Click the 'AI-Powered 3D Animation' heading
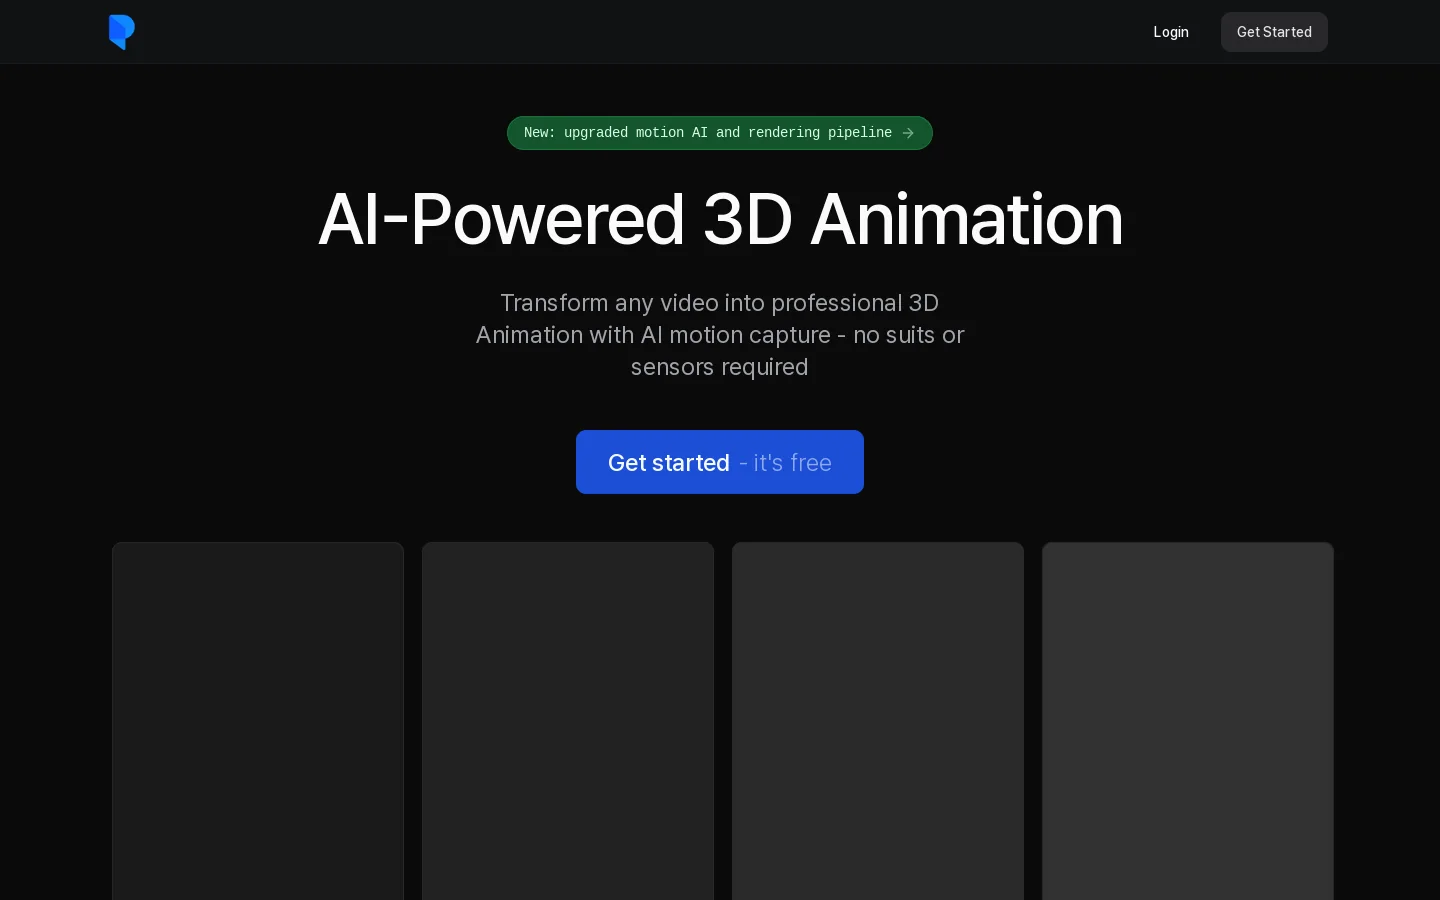Viewport: 1440px width, 900px height. (x=720, y=219)
